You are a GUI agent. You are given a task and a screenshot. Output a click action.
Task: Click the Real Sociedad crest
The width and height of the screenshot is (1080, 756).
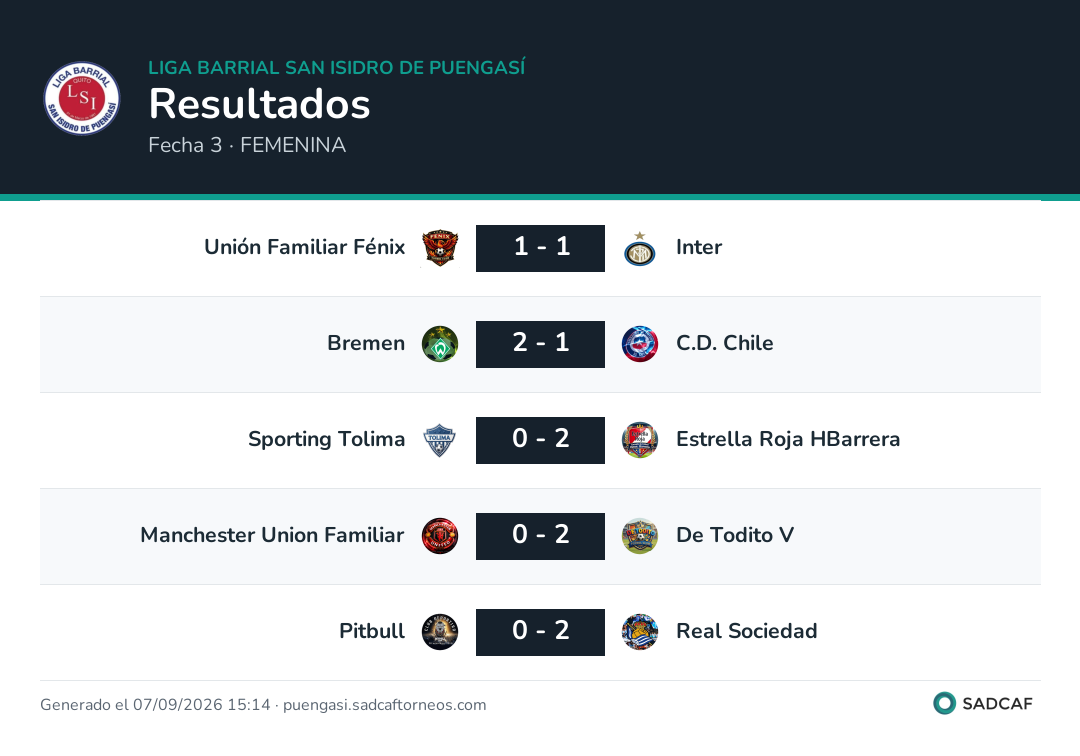639,632
